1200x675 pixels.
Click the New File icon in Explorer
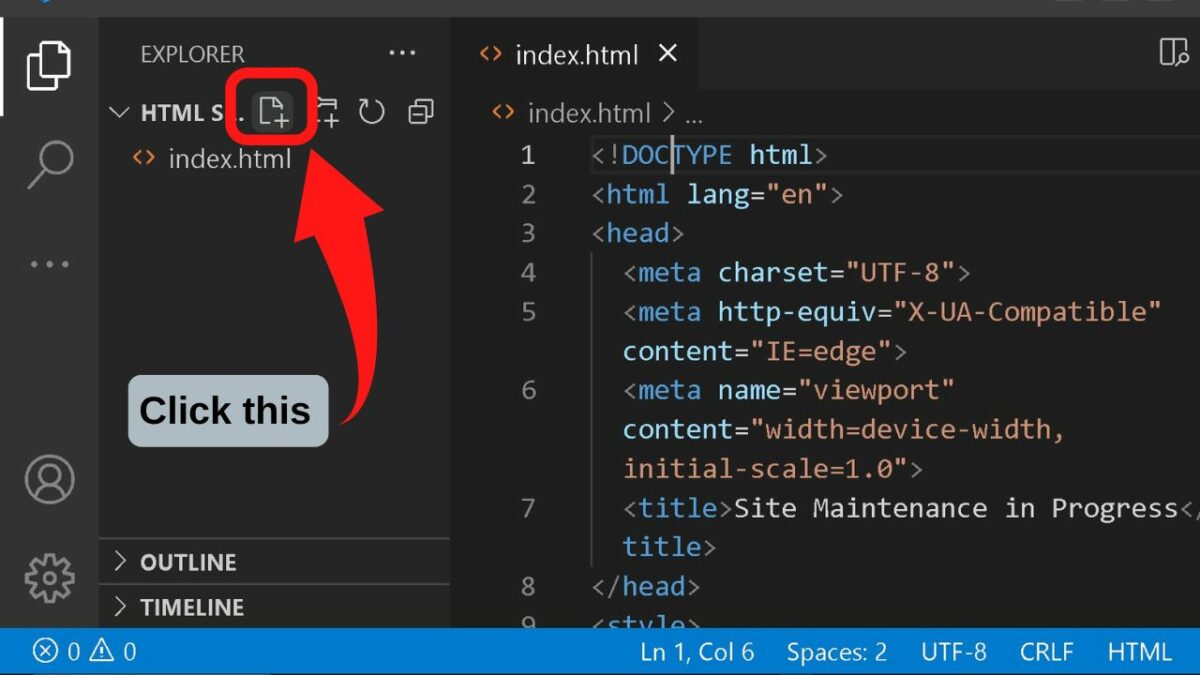coord(272,111)
